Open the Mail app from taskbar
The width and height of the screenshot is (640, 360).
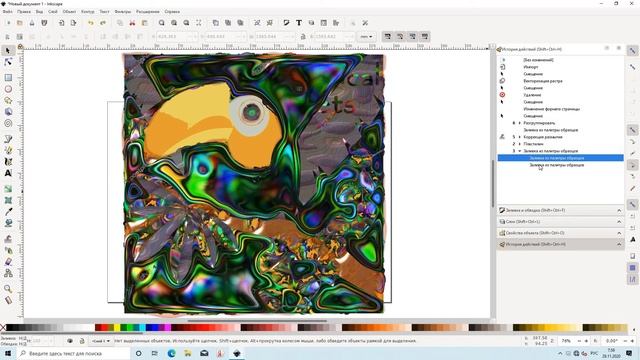204,353
